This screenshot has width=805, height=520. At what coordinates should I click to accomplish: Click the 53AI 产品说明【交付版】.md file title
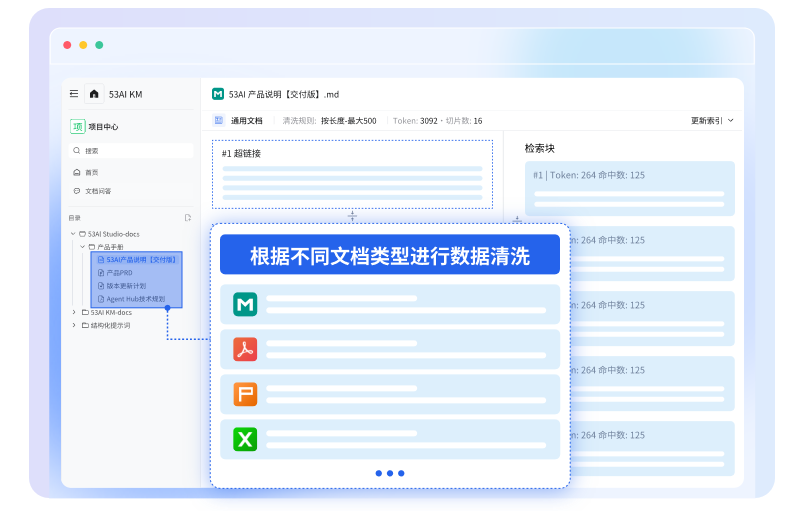point(284,94)
